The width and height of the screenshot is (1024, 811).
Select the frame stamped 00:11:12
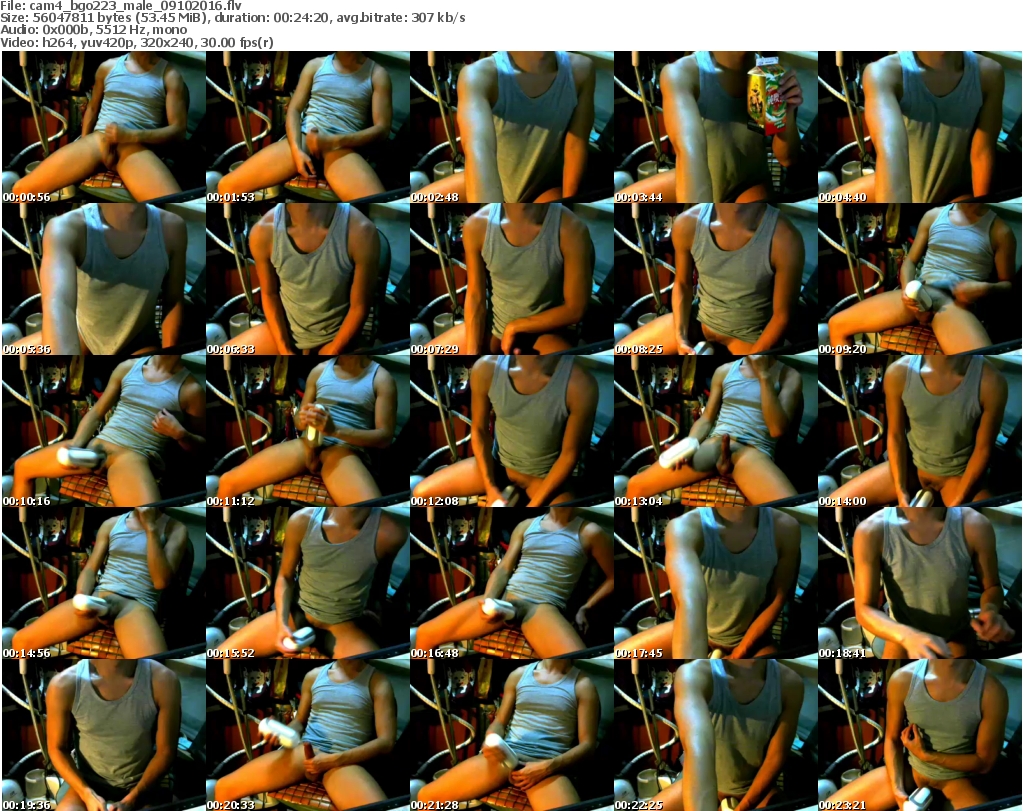[308, 432]
